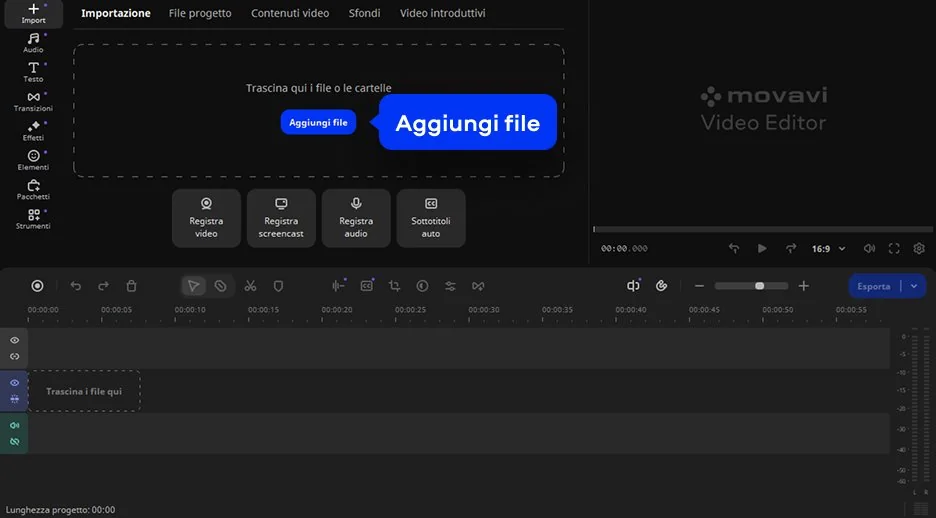Click the Aggiungi file button
936x518 pixels.
pos(318,122)
